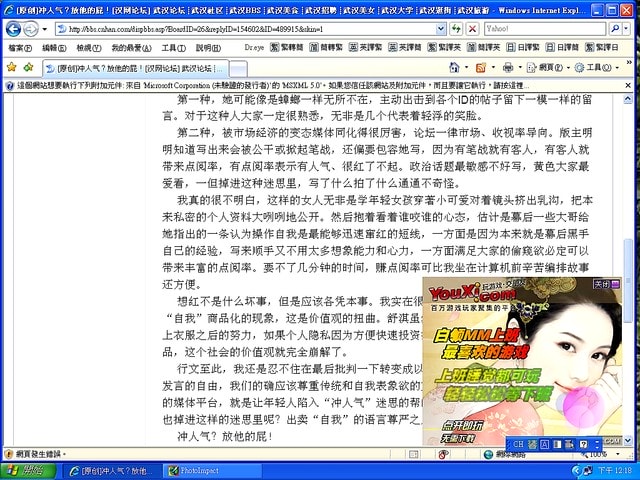Expand the address bar URL dropdown
Screen dimensions: 640x480
(442, 29)
